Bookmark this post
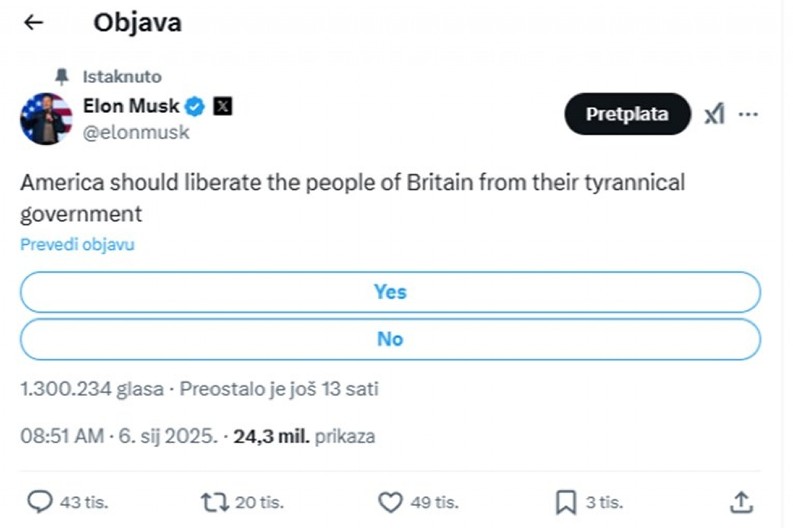The image size is (793, 528). (565, 501)
